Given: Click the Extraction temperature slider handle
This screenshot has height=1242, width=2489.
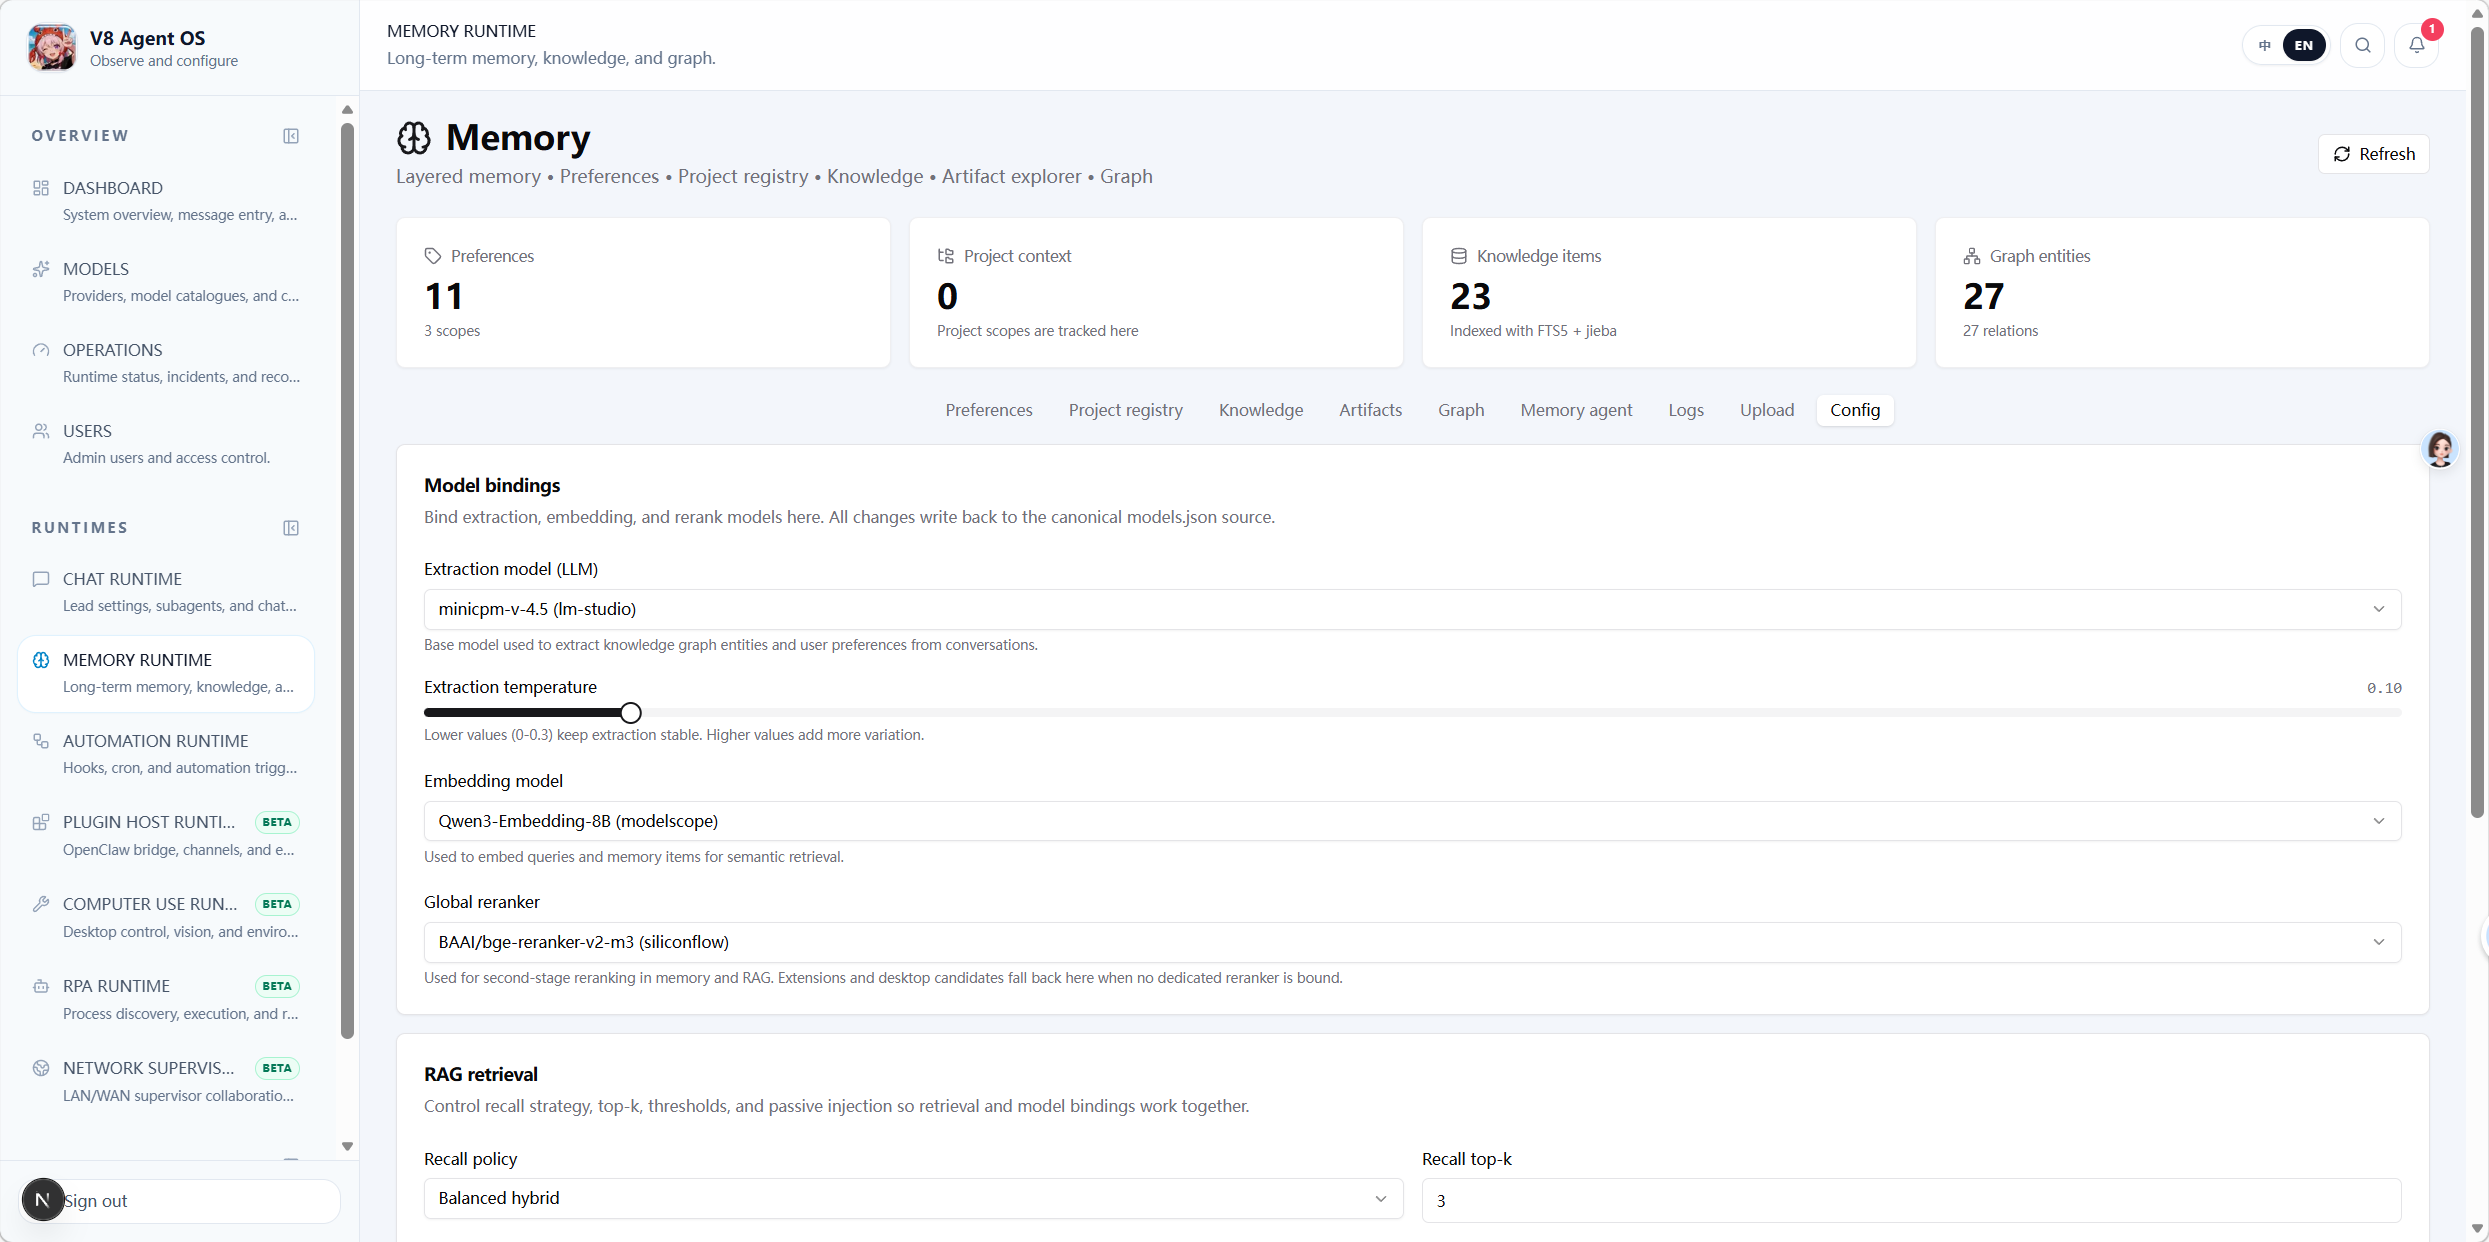Looking at the screenshot, I should (630, 713).
